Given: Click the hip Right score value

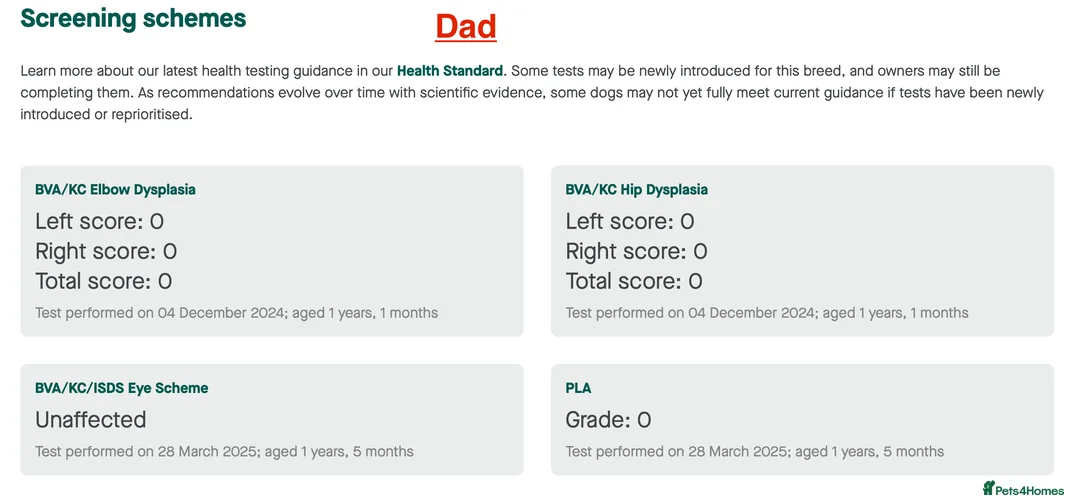Looking at the screenshot, I should pos(700,251).
